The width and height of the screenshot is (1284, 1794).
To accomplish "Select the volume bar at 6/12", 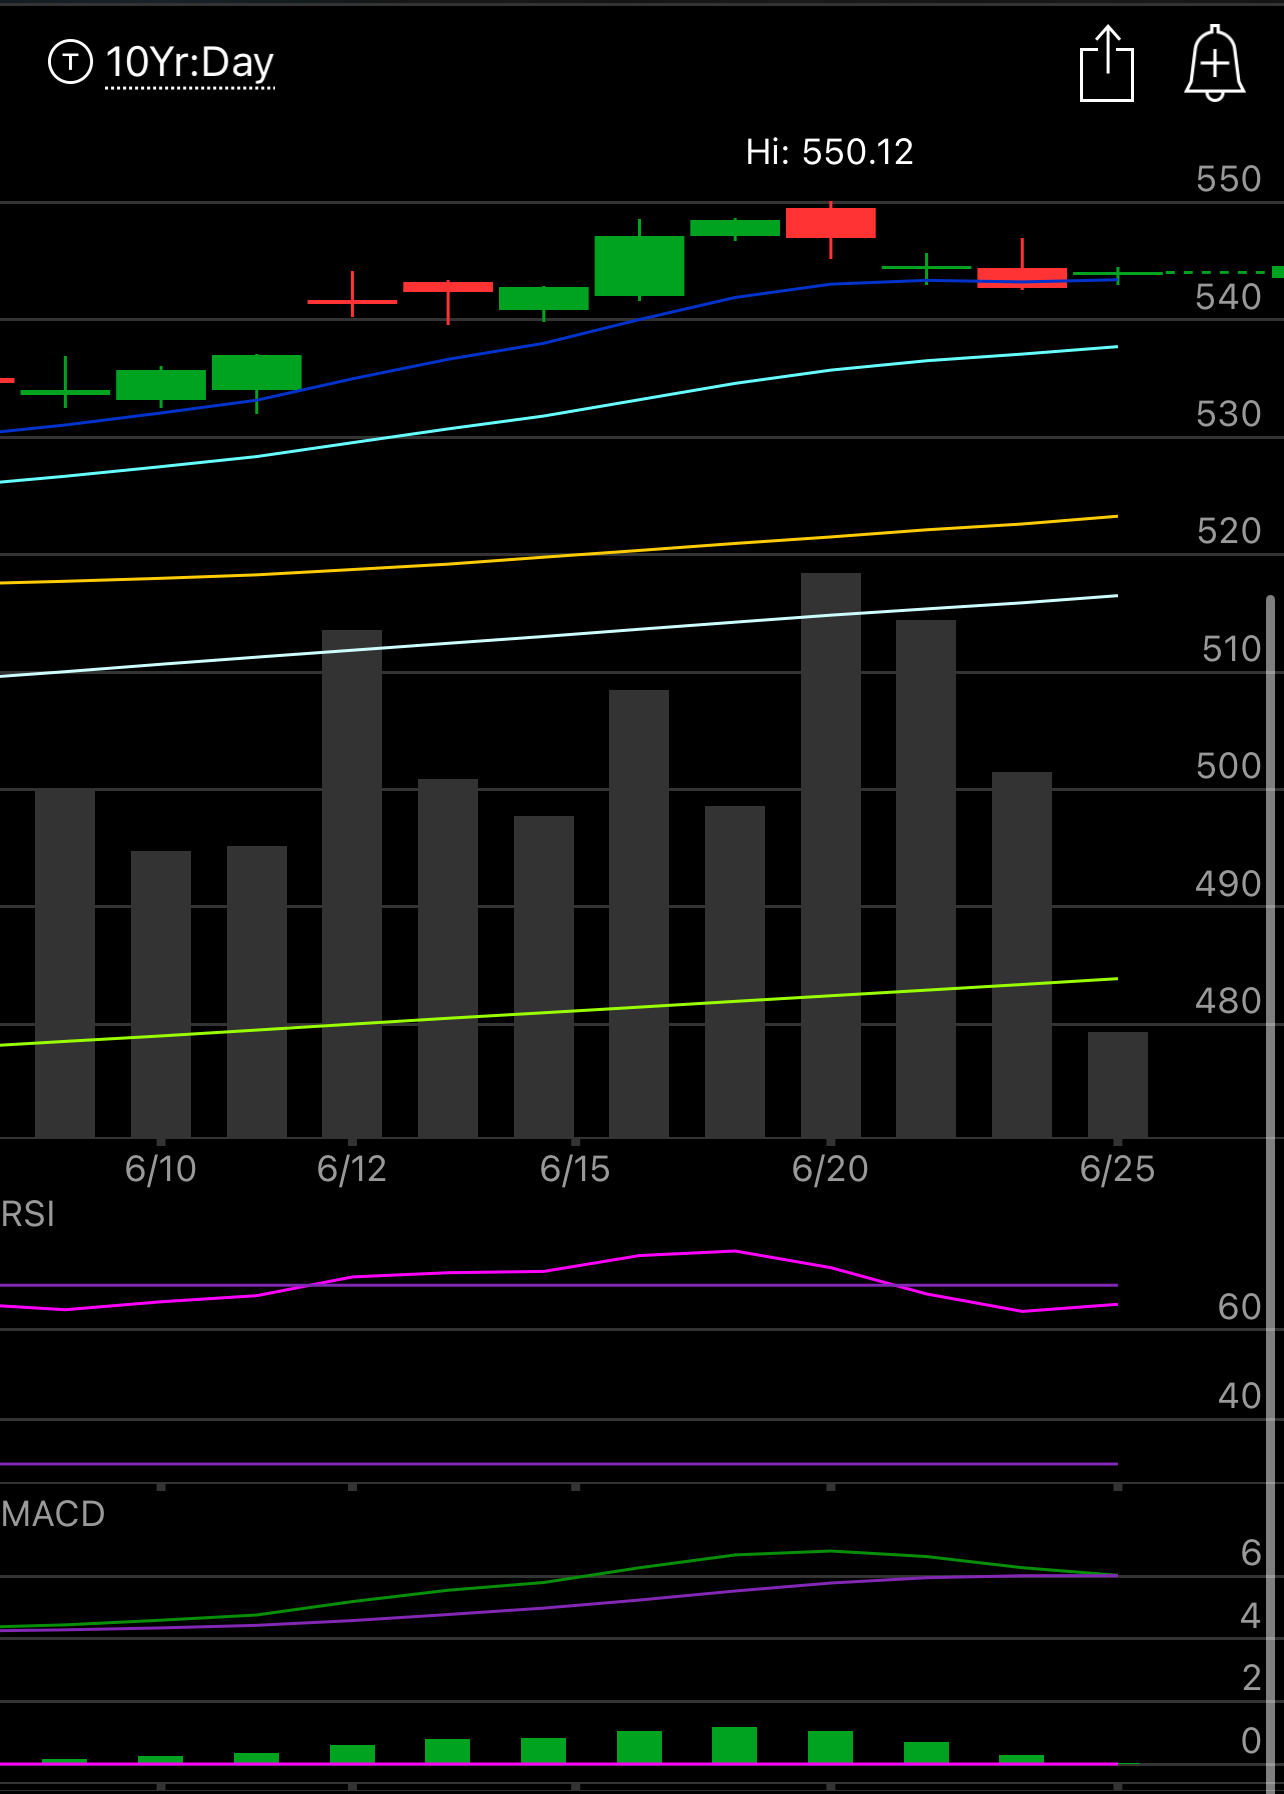I will coord(352,884).
